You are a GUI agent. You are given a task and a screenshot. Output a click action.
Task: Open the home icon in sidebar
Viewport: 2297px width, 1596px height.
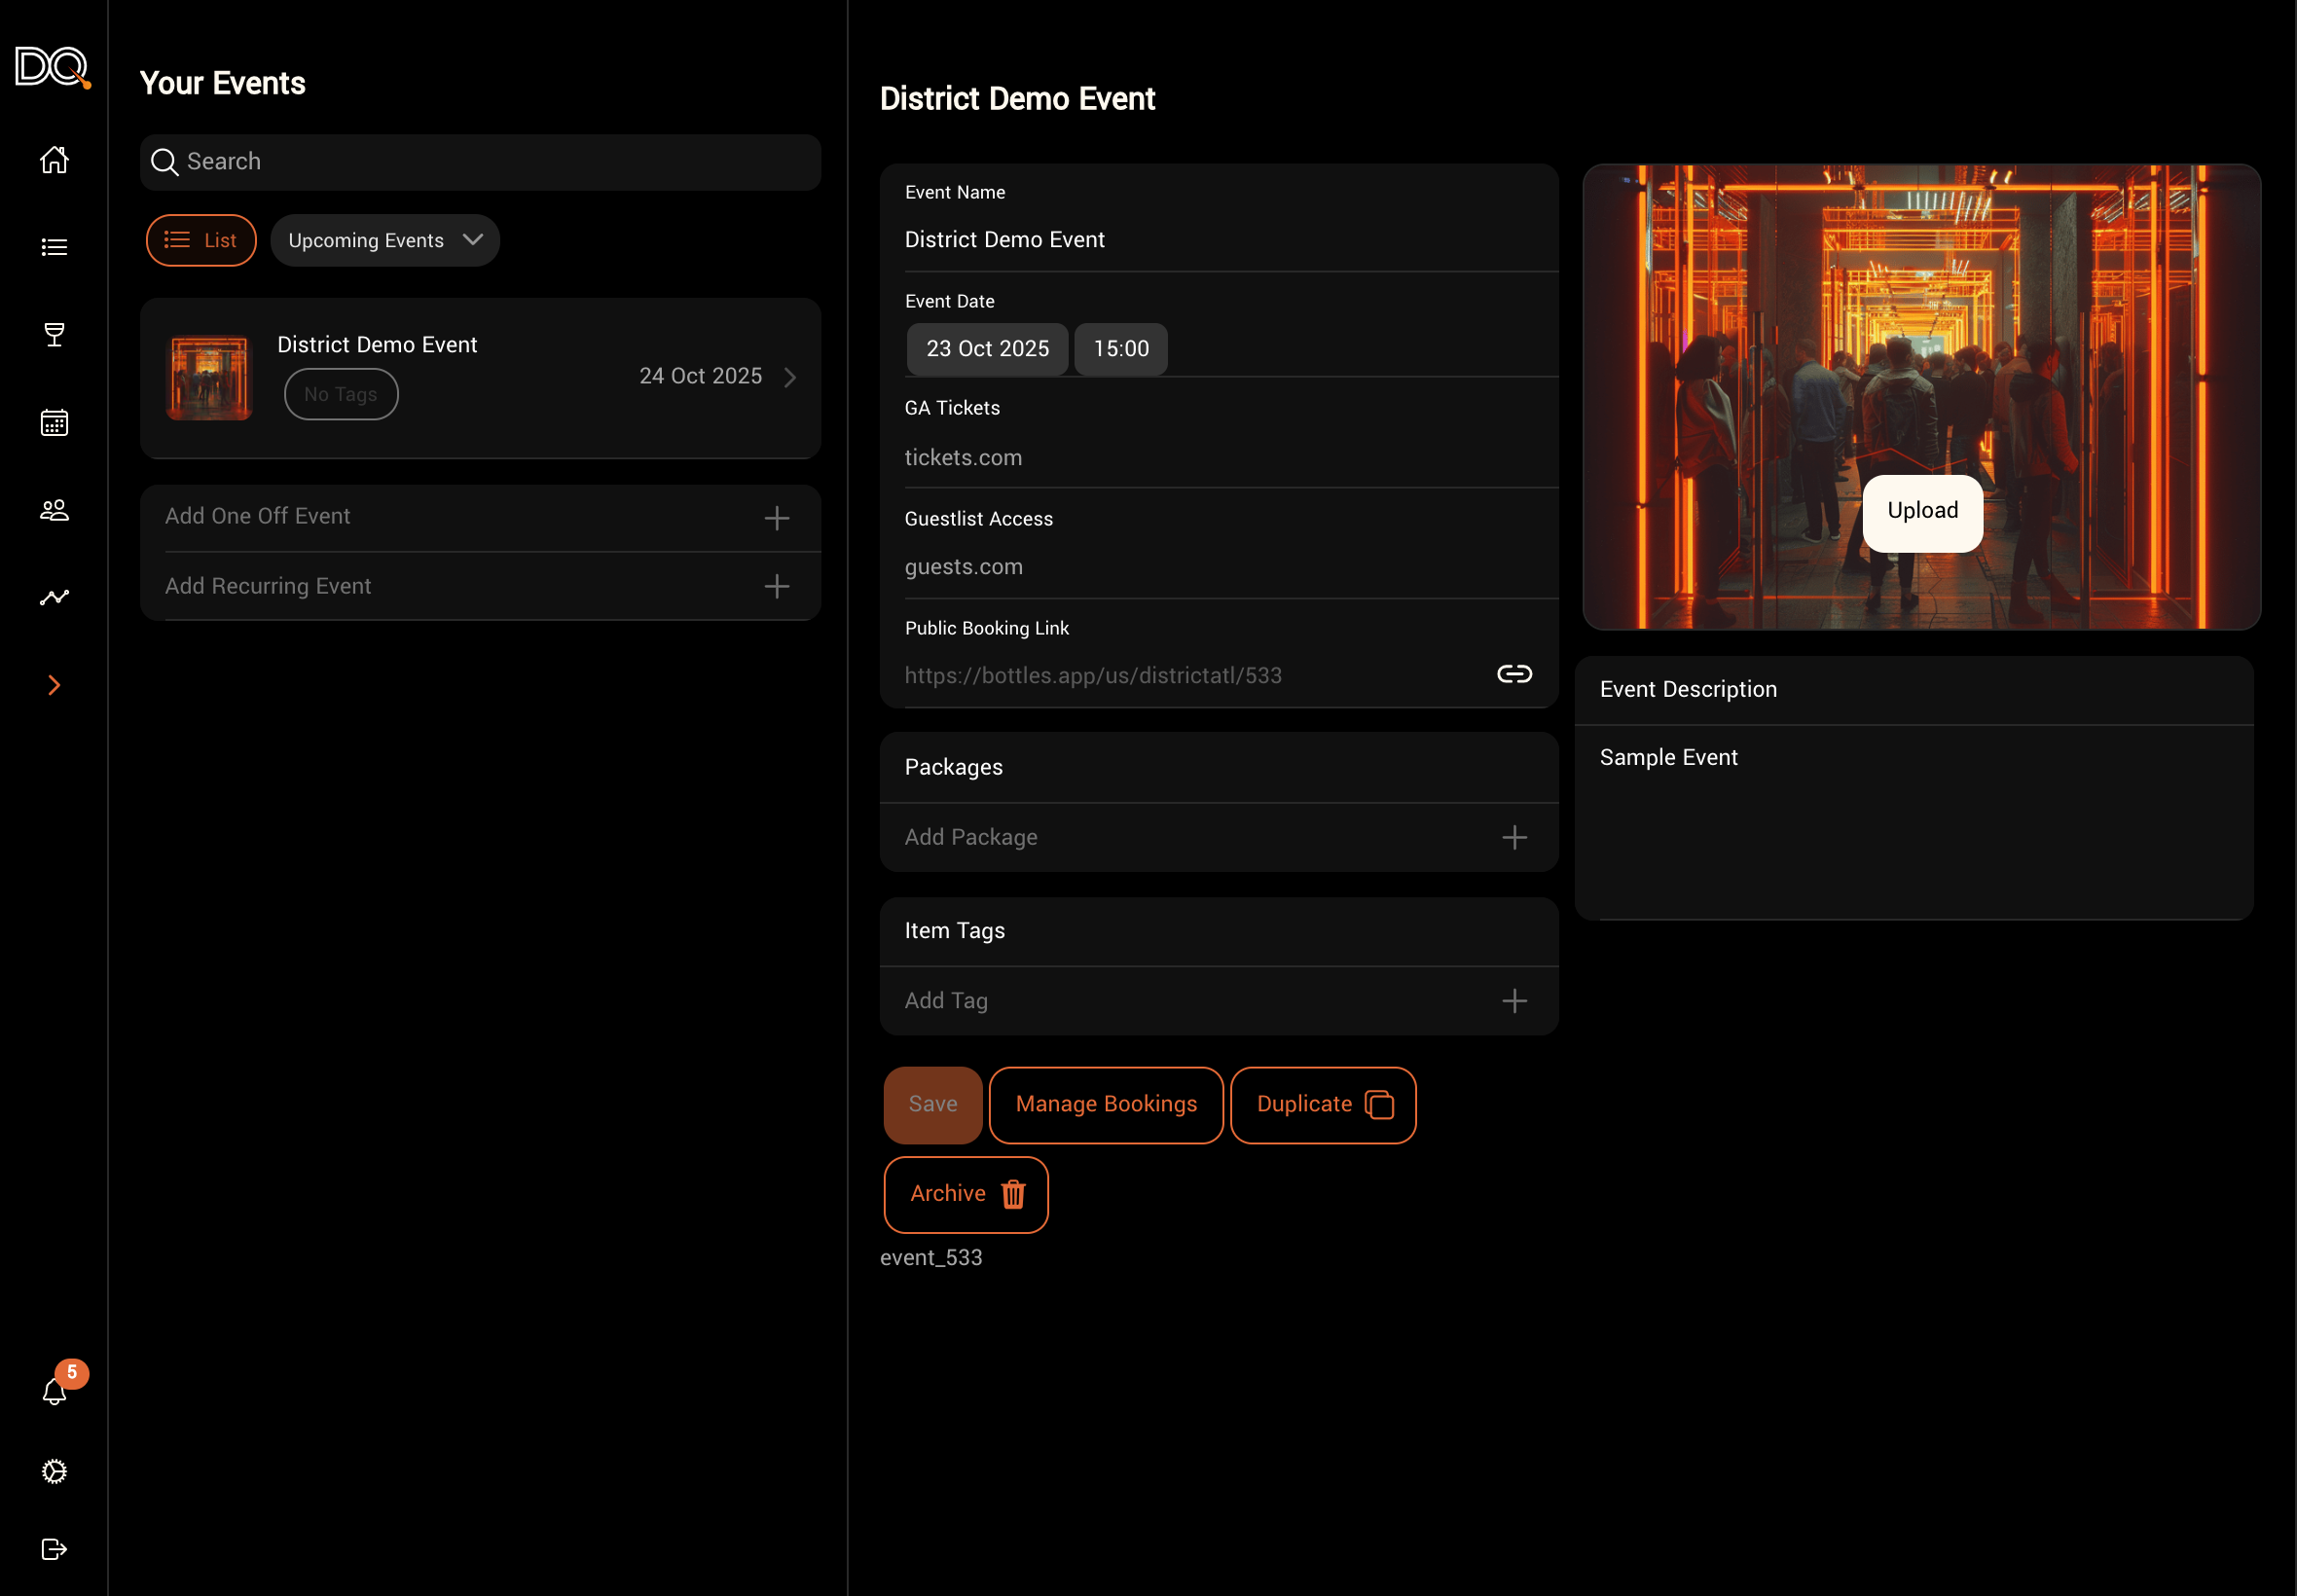[54, 160]
